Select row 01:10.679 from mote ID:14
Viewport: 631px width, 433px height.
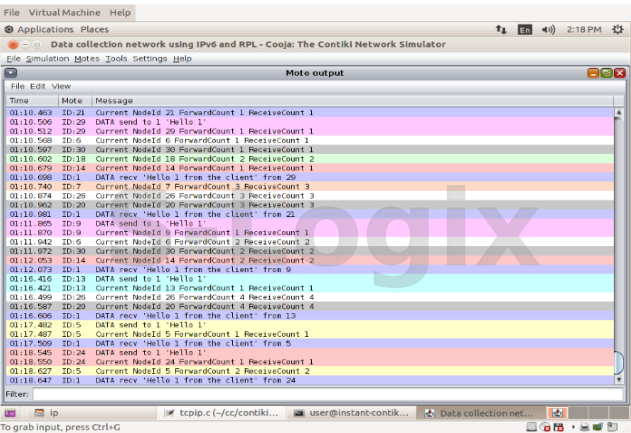click(x=310, y=168)
